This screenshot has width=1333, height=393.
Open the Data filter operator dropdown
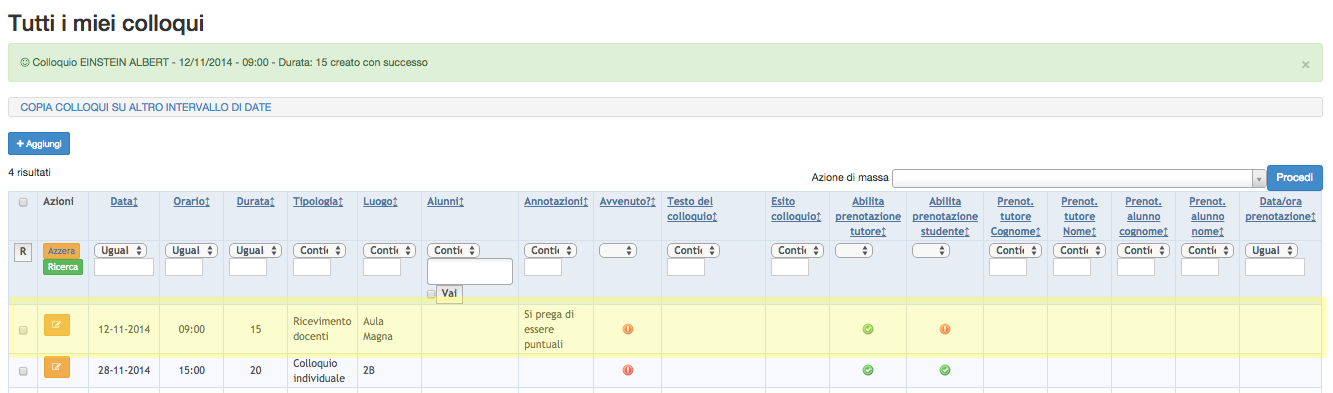point(124,250)
